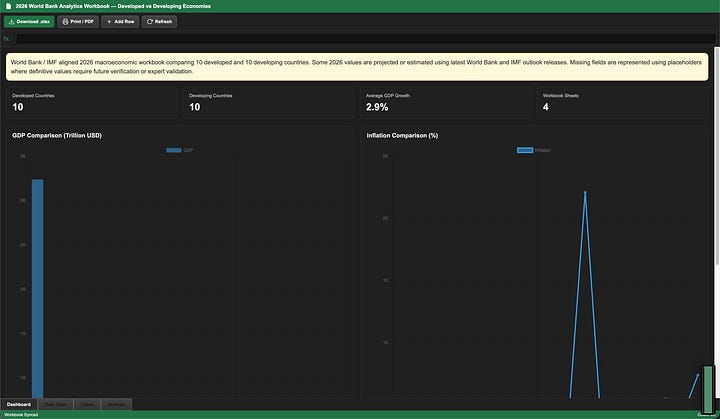
Task: Click the tall blue GDP bar
Action: (x=38, y=289)
